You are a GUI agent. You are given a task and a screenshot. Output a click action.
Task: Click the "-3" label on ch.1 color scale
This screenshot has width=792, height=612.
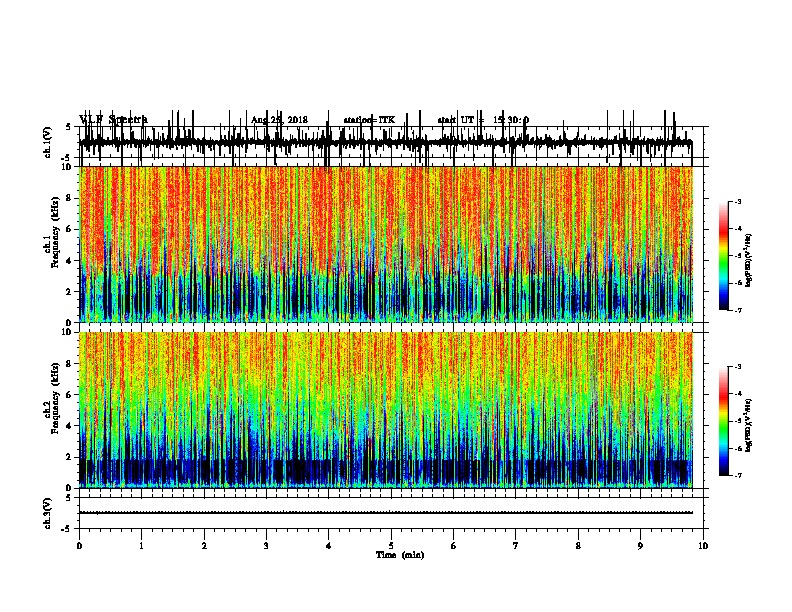click(x=737, y=202)
